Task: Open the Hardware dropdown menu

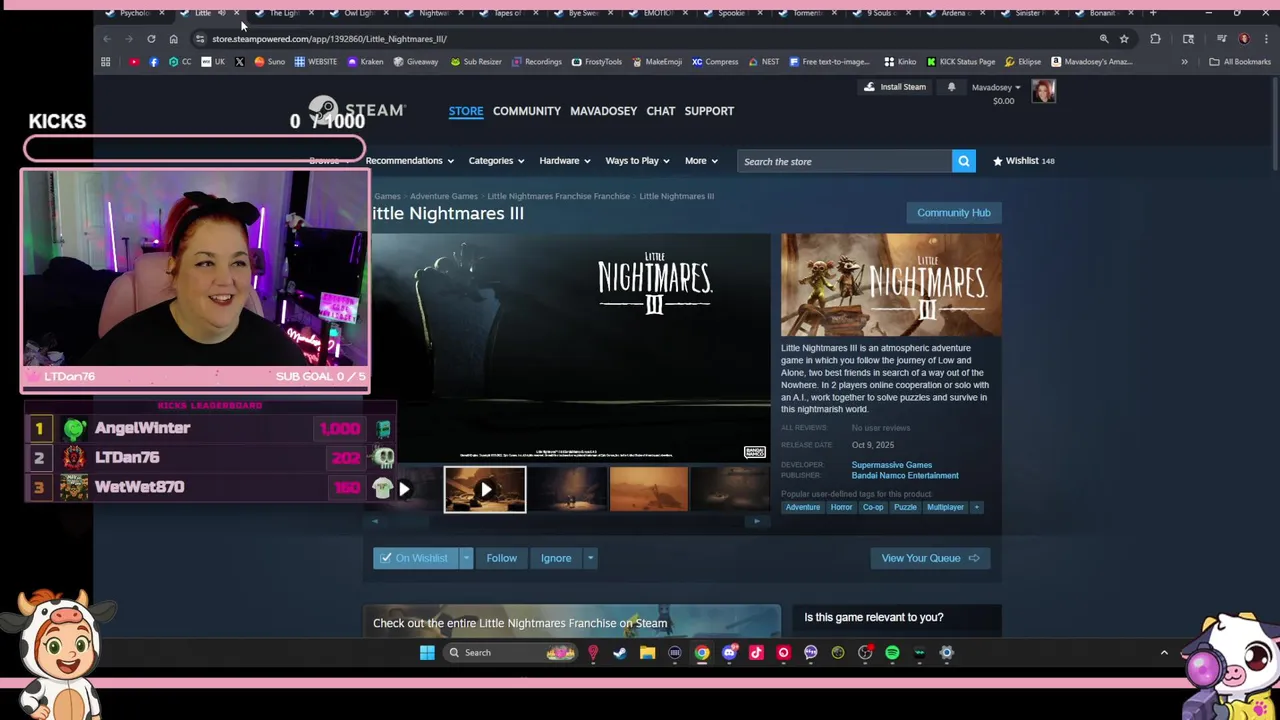Action: [565, 161]
